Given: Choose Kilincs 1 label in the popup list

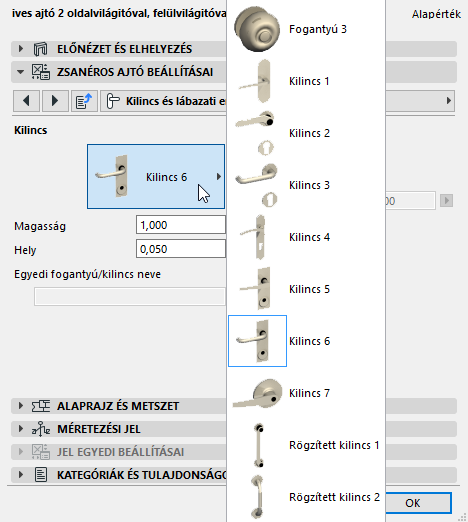Looking at the screenshot, I should tap(309, 81).
